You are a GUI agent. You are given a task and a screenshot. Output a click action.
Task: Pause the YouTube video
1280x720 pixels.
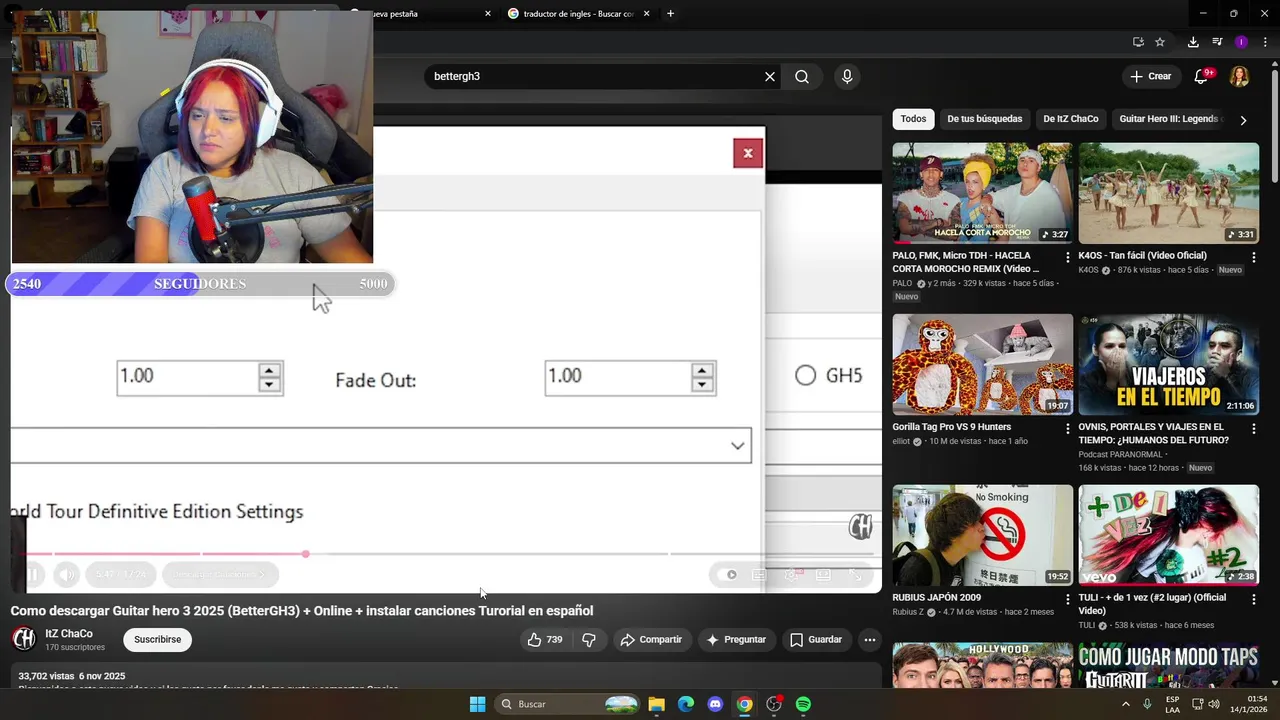[32, 574]
